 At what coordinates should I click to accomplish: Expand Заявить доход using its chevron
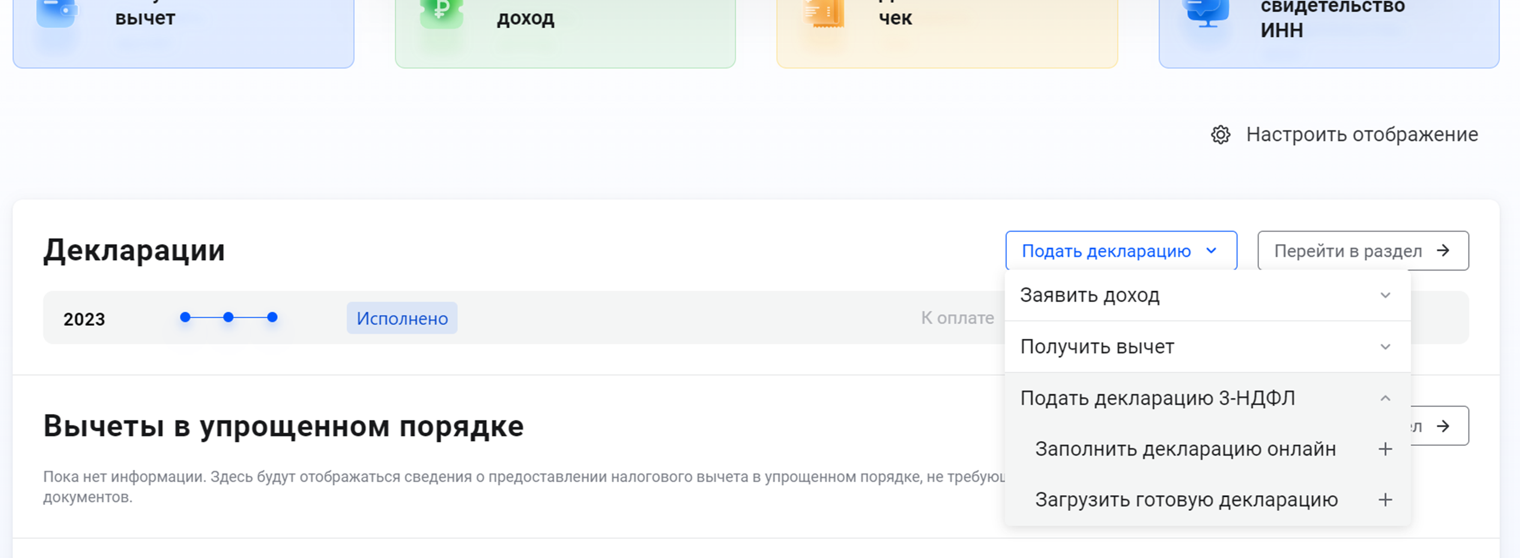[x=1385, y=296]
